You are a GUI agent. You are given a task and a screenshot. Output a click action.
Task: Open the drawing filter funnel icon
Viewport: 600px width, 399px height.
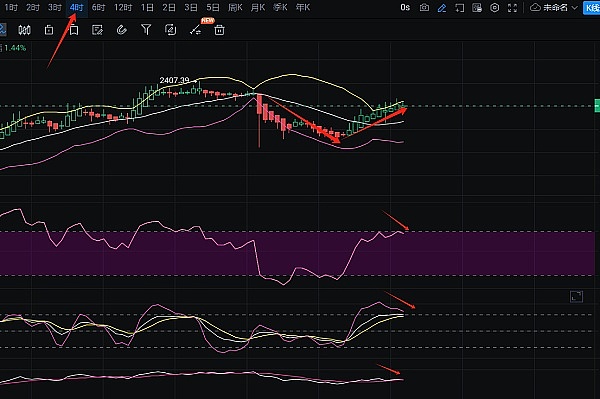[146, 29]
